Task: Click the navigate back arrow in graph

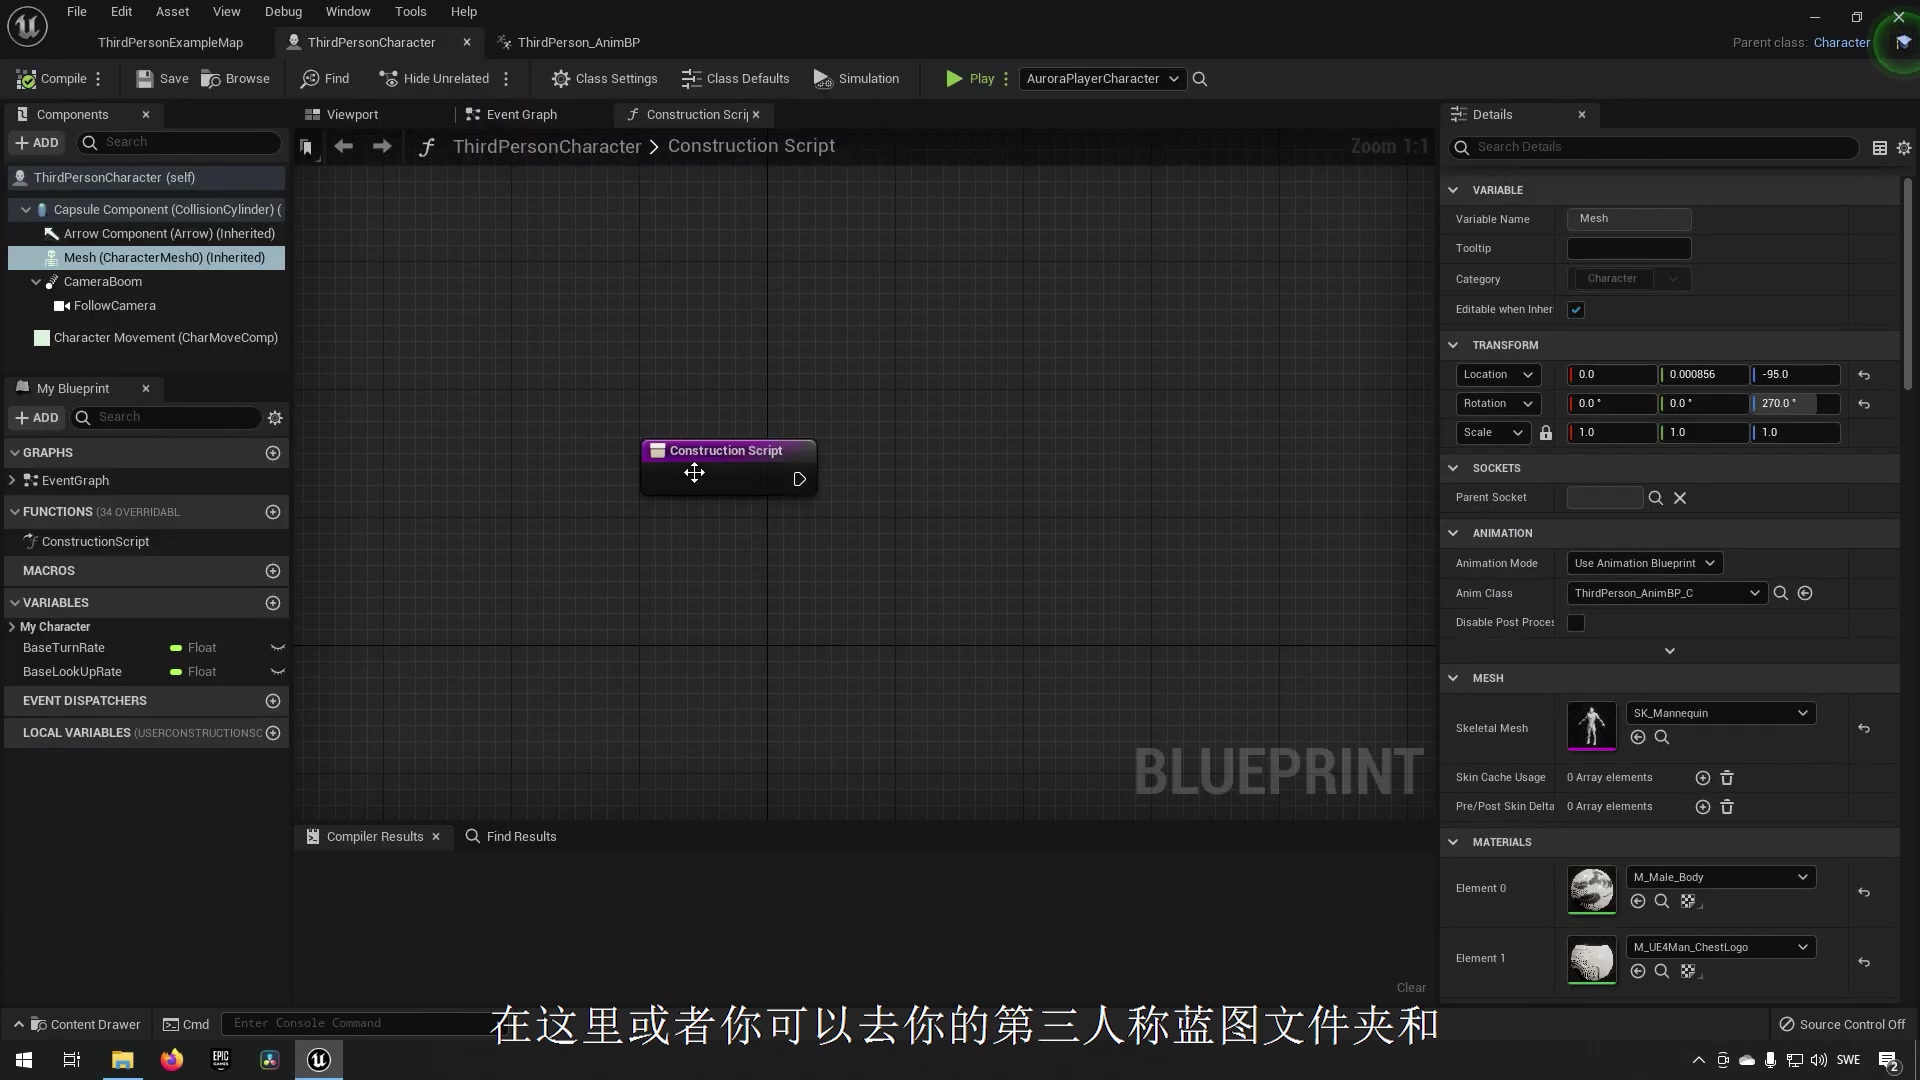Action: point(343,146)
